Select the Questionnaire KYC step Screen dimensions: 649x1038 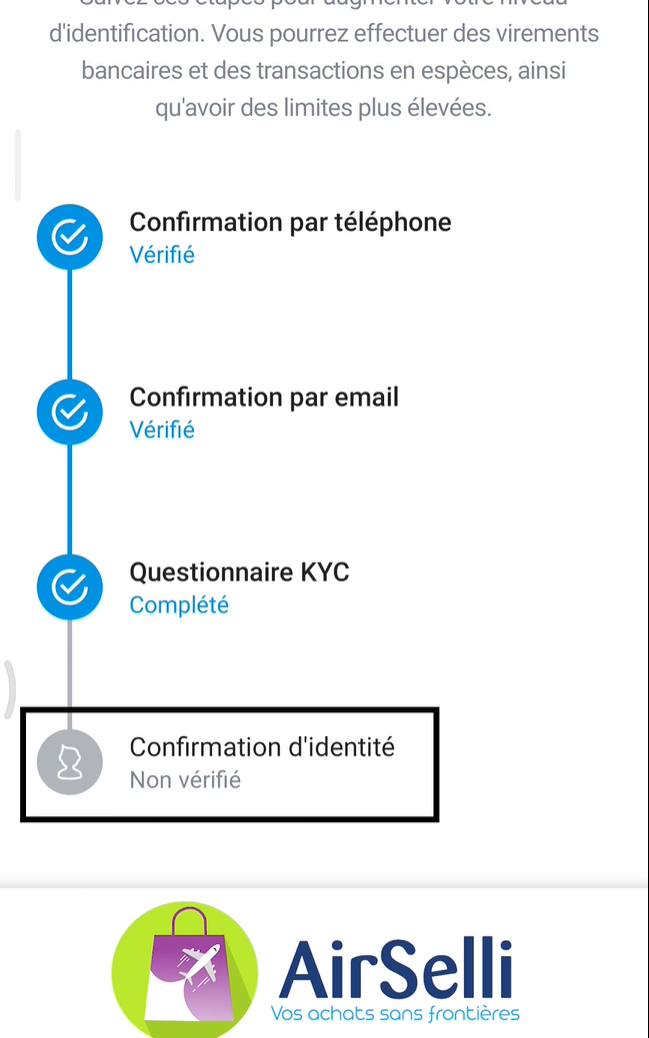point(239,572)
